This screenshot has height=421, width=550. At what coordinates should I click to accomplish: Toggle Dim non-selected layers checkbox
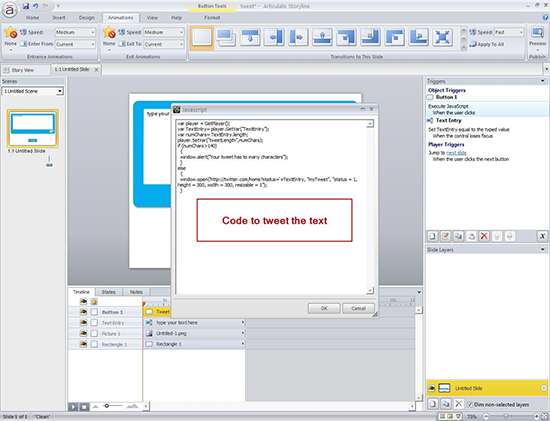coord(470,405)
